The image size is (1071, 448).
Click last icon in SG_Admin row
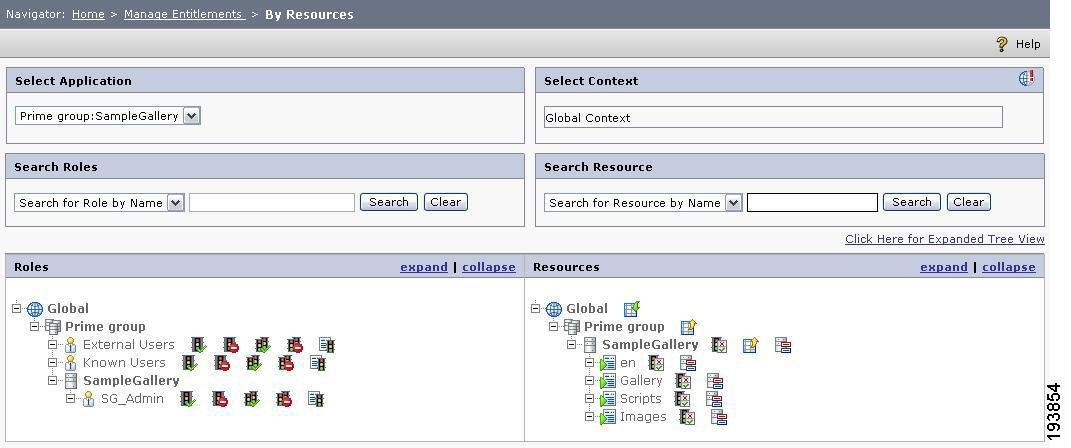tap(316, 399)
